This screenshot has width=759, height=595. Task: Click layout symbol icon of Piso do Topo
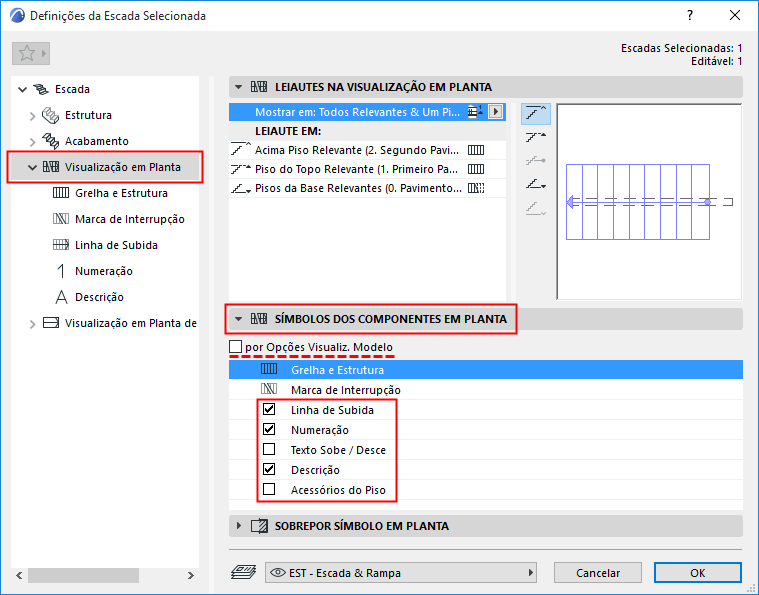point(476,169)
